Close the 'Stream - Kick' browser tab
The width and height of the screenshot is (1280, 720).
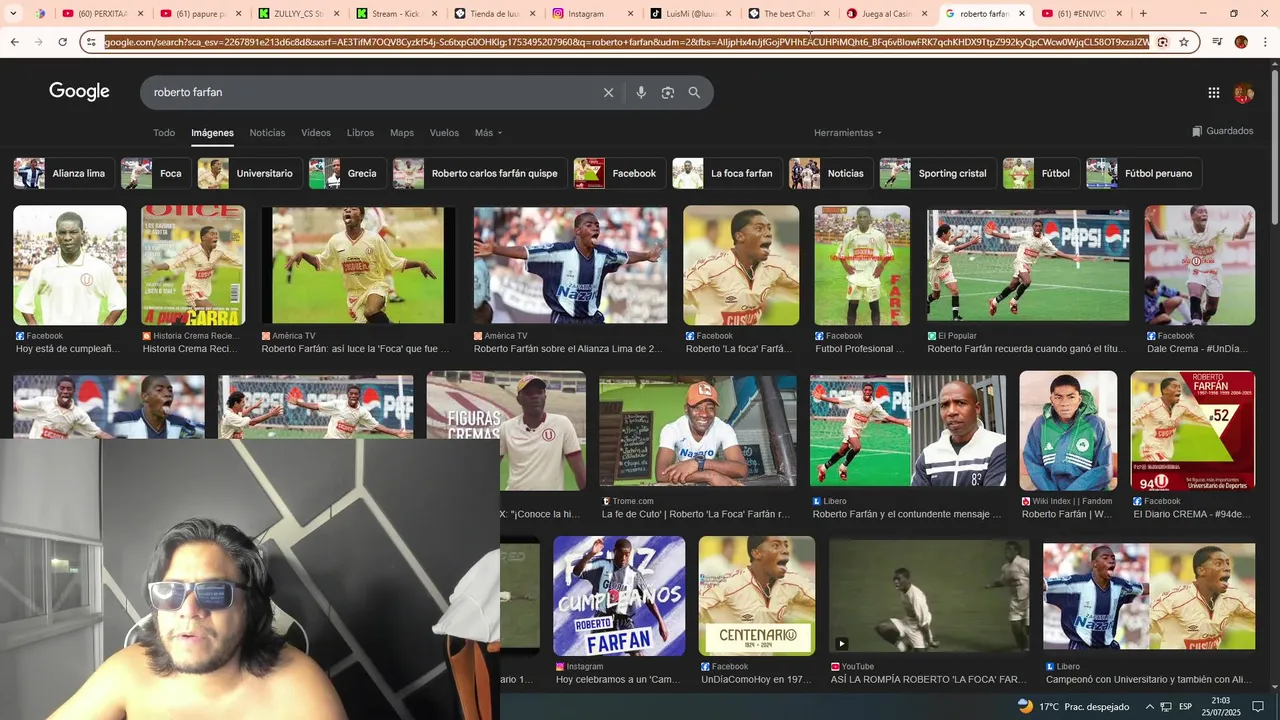click(434, 14)
